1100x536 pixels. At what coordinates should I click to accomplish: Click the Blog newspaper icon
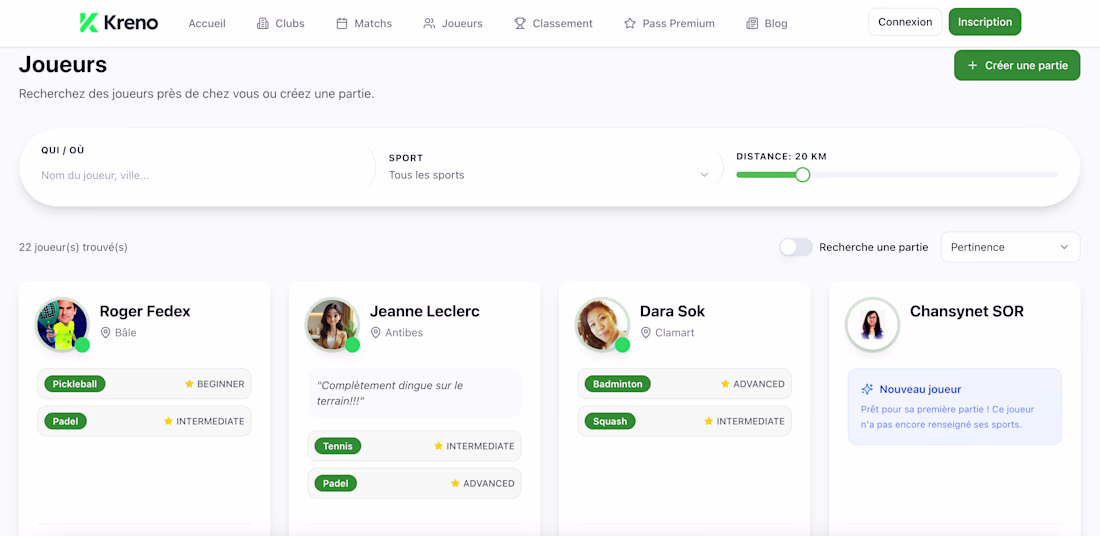coord(752,23)
